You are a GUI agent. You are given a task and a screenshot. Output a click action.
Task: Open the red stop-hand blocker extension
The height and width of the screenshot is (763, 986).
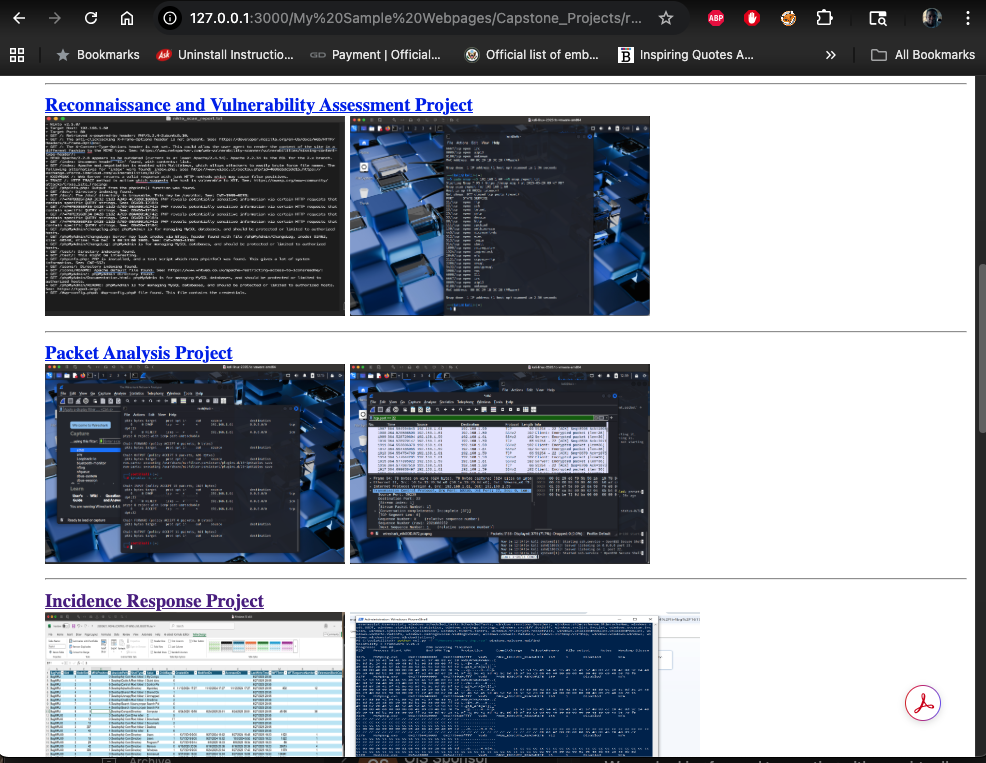[x=752, y=18]
